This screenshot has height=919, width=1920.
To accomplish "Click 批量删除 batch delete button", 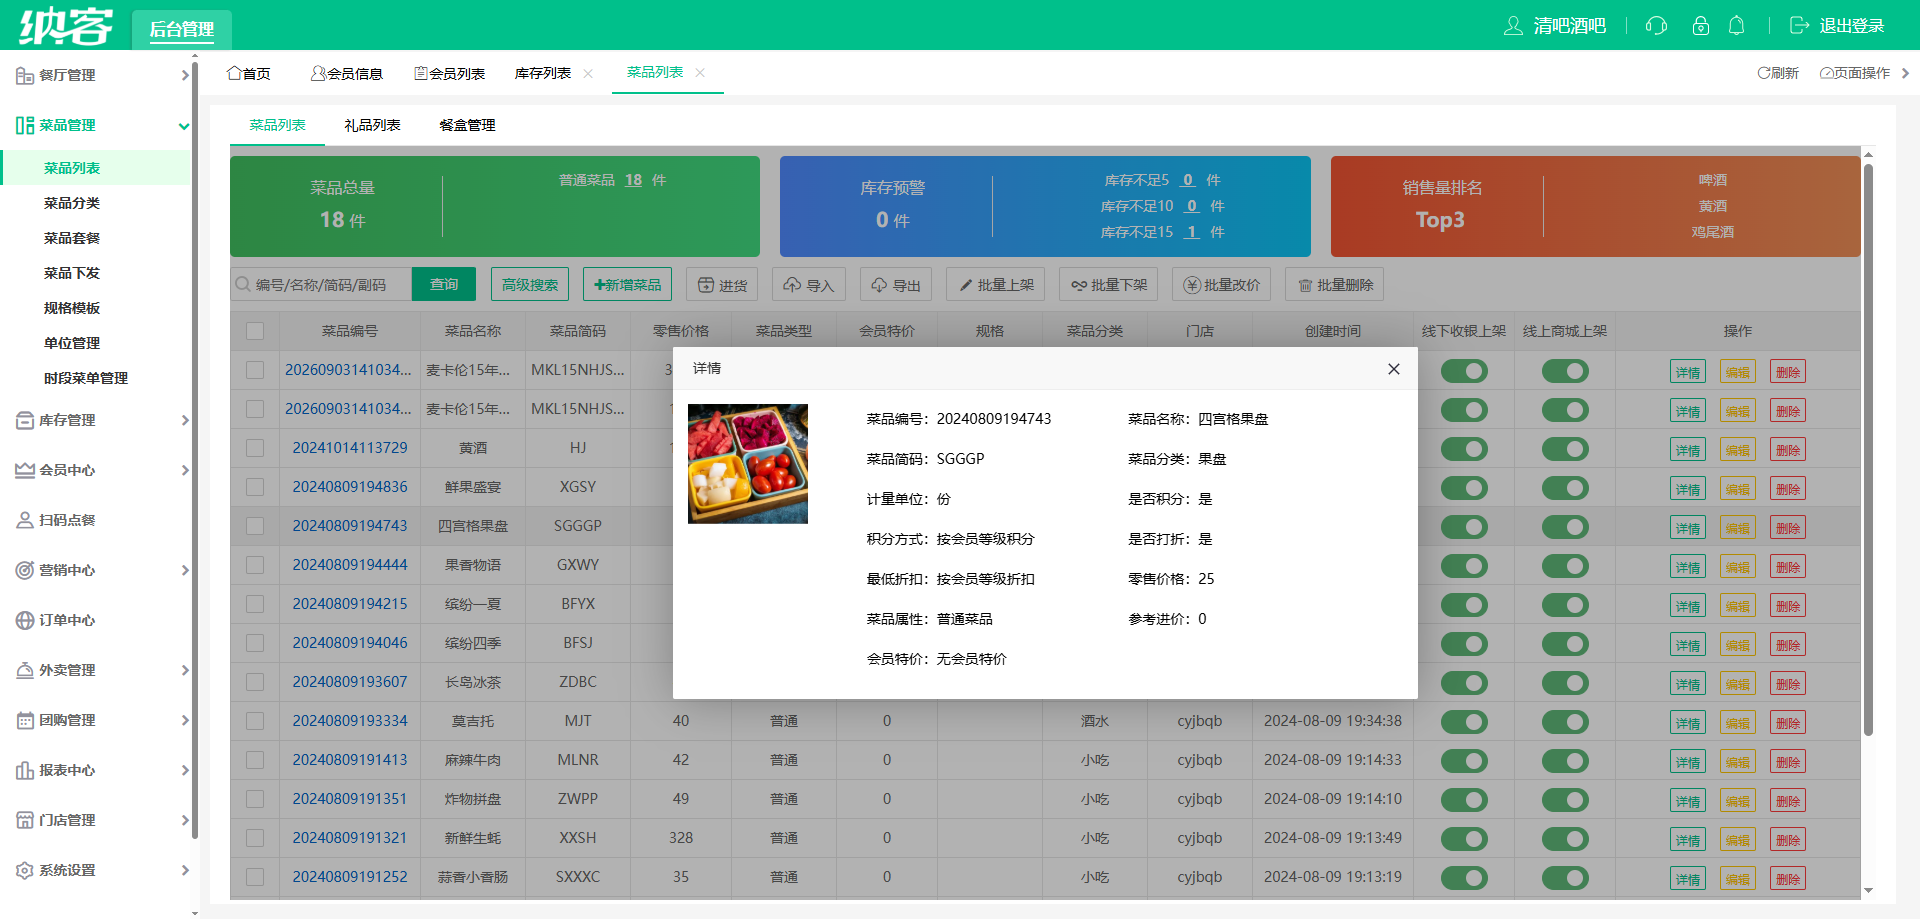I will [1335, 285].
